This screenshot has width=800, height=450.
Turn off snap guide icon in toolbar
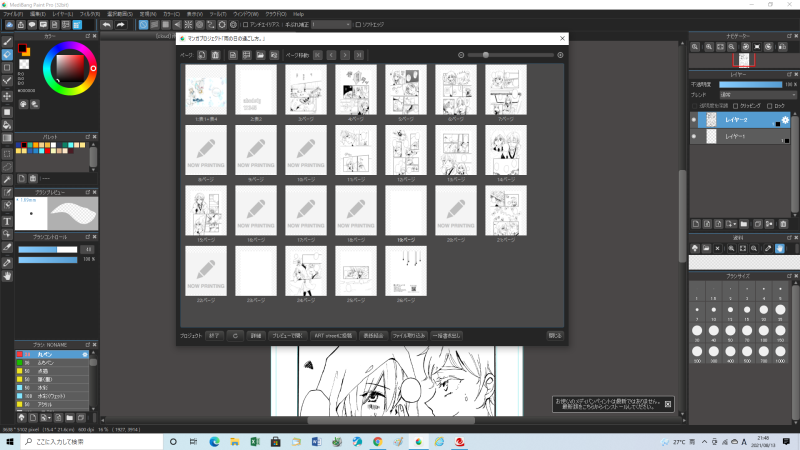pyautogui.click(x=143, y=24)
